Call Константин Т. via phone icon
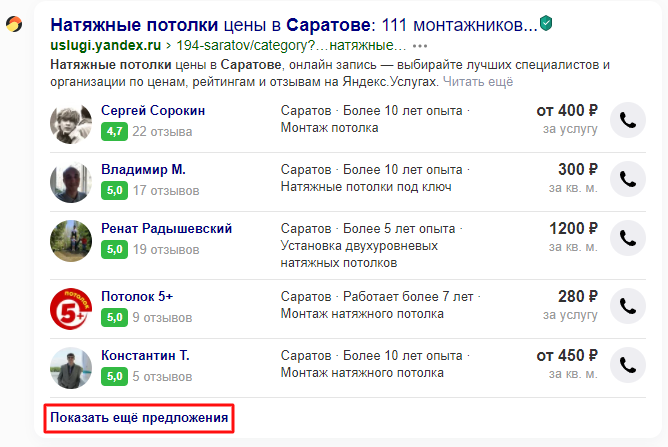Viewport: 668px width, 447px height. pyautogui.click(x=628, y=365)
